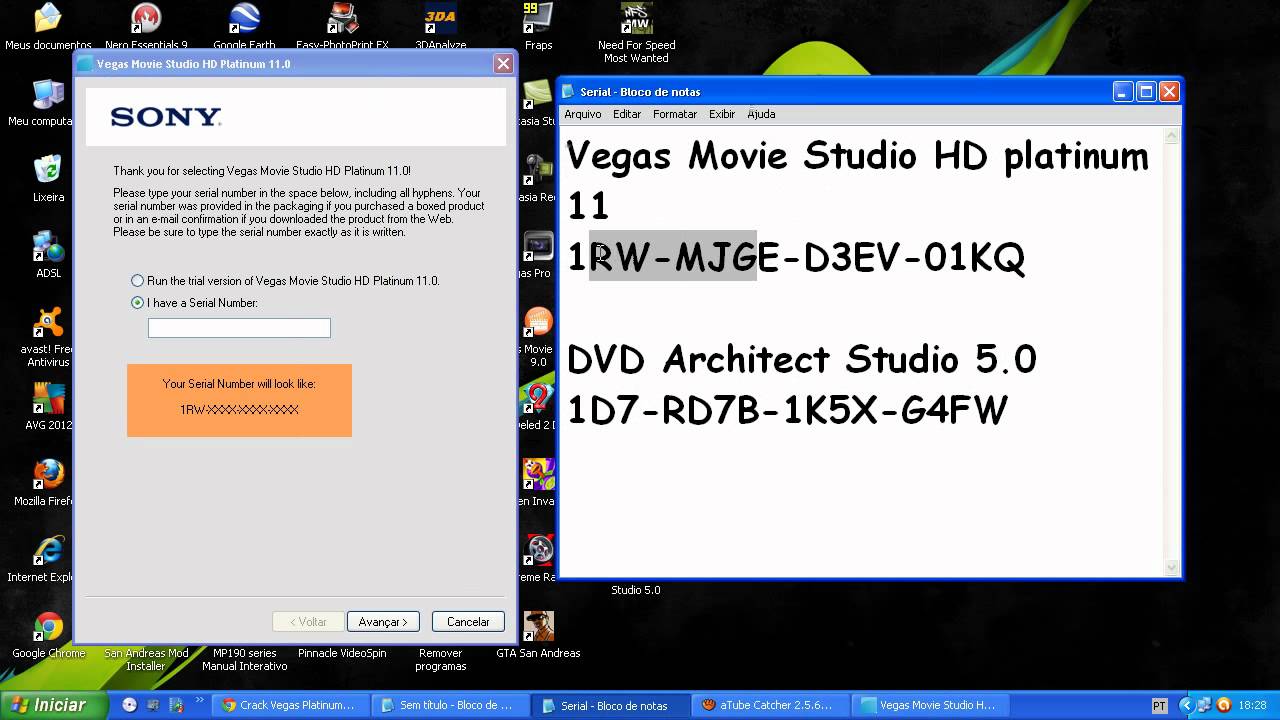Click the Notepad scrollbar up arrow

(1172, 133)
